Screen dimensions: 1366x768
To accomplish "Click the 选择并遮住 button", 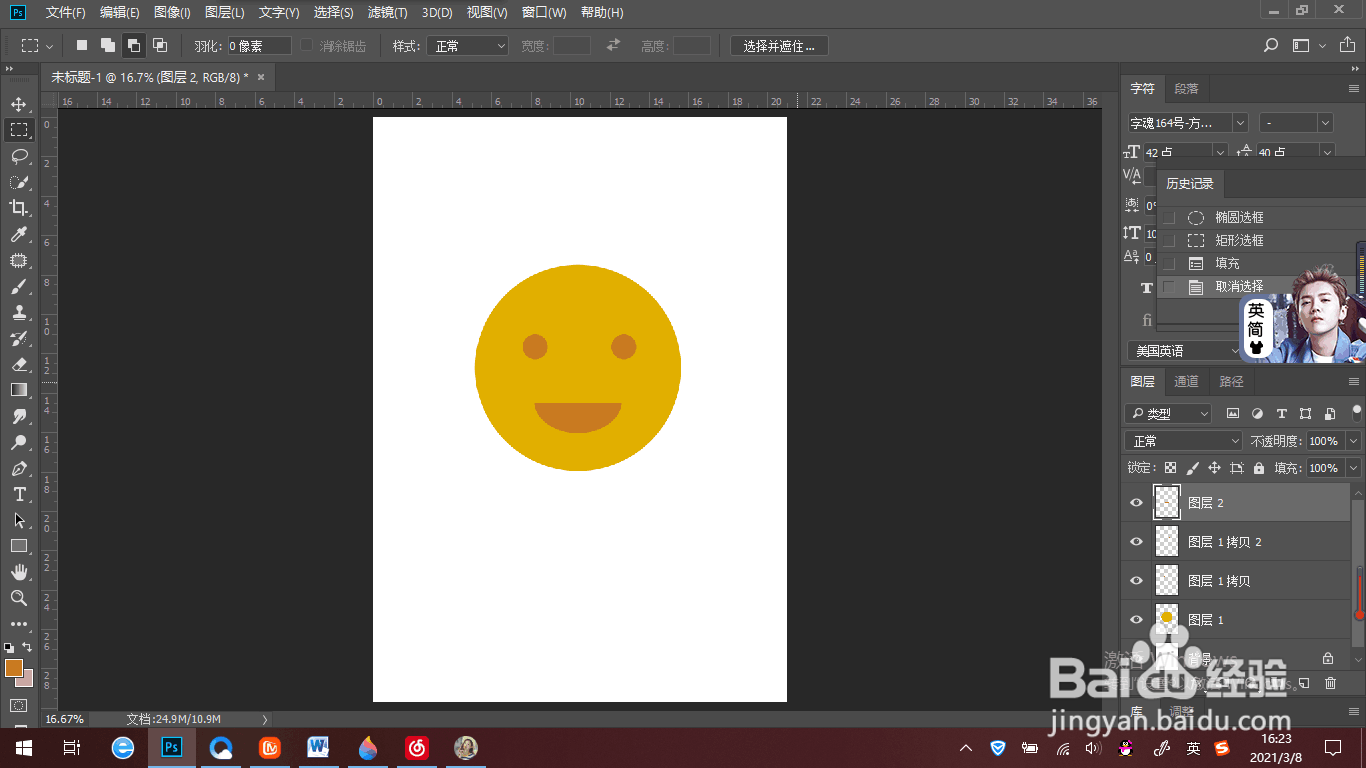I will pyautogui.click(x=779, y=46).
